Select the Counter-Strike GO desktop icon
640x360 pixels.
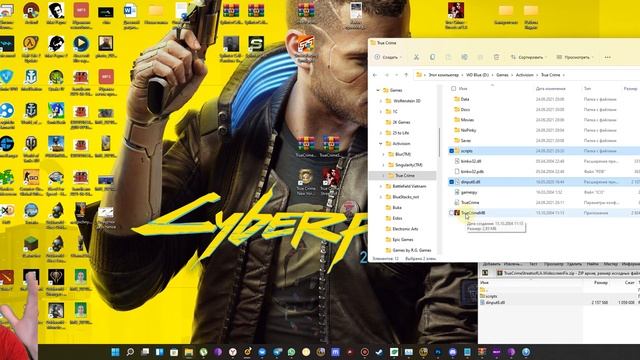tap(31, 177)
